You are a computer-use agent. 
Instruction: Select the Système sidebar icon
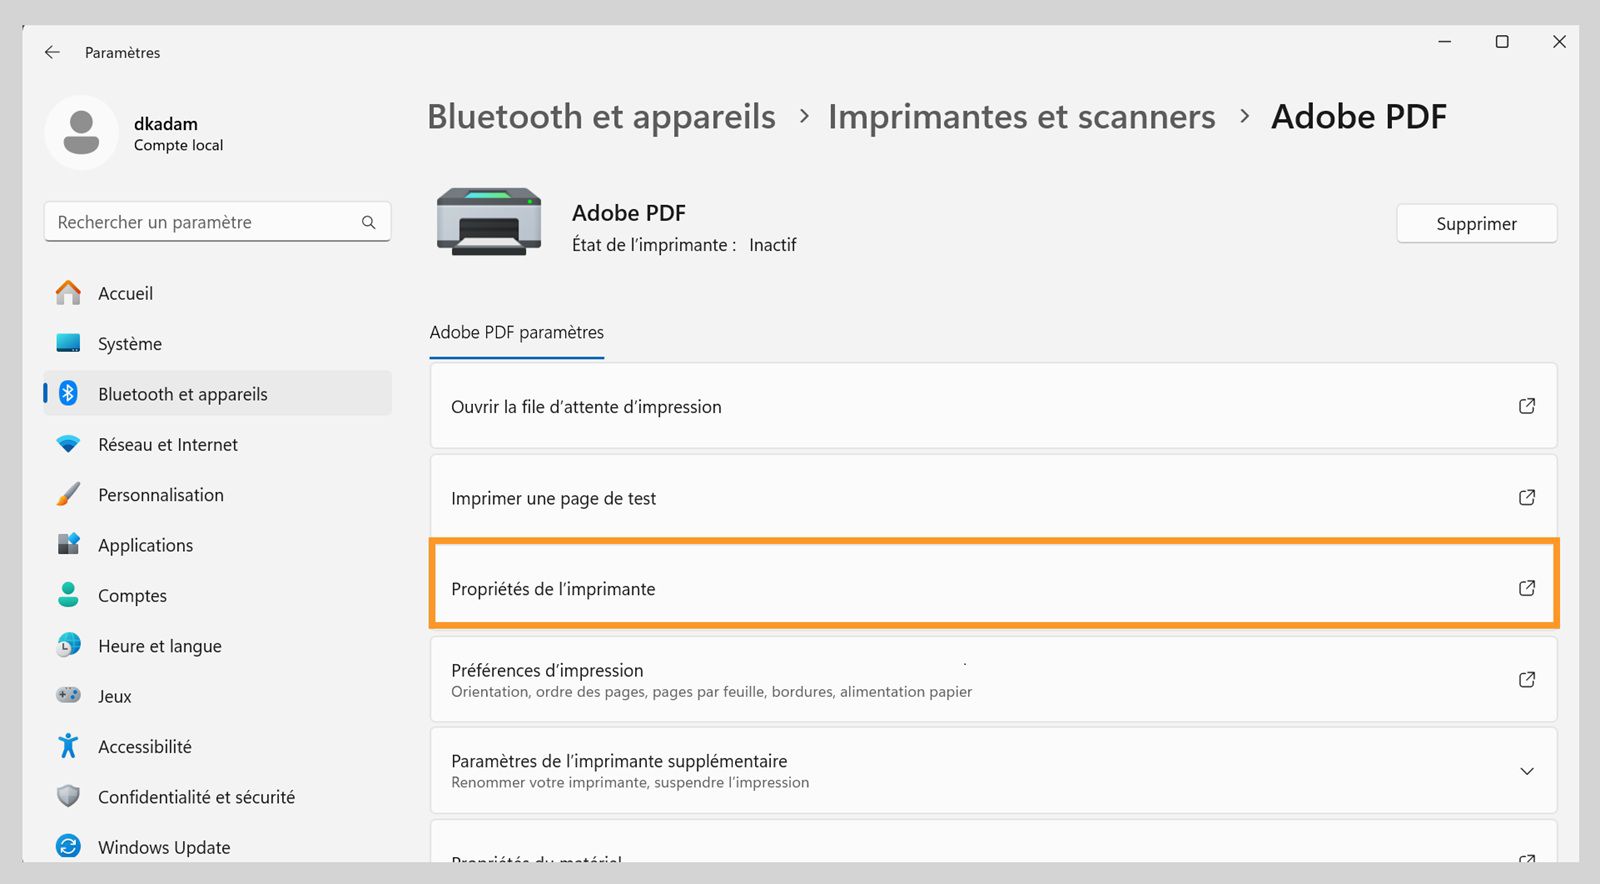[69, 343]
